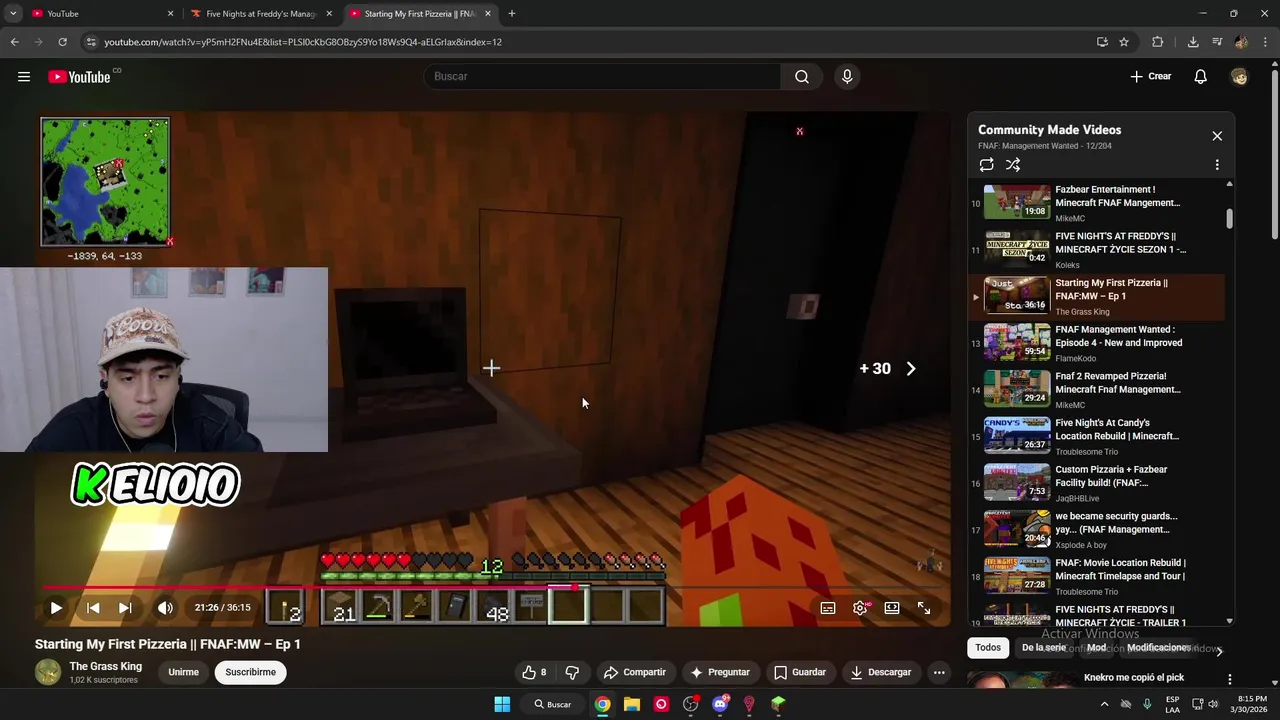The height and width of the screenshot is (720, 1280).
Task: Bookmark this page with the star
Action: point(1124,42)
